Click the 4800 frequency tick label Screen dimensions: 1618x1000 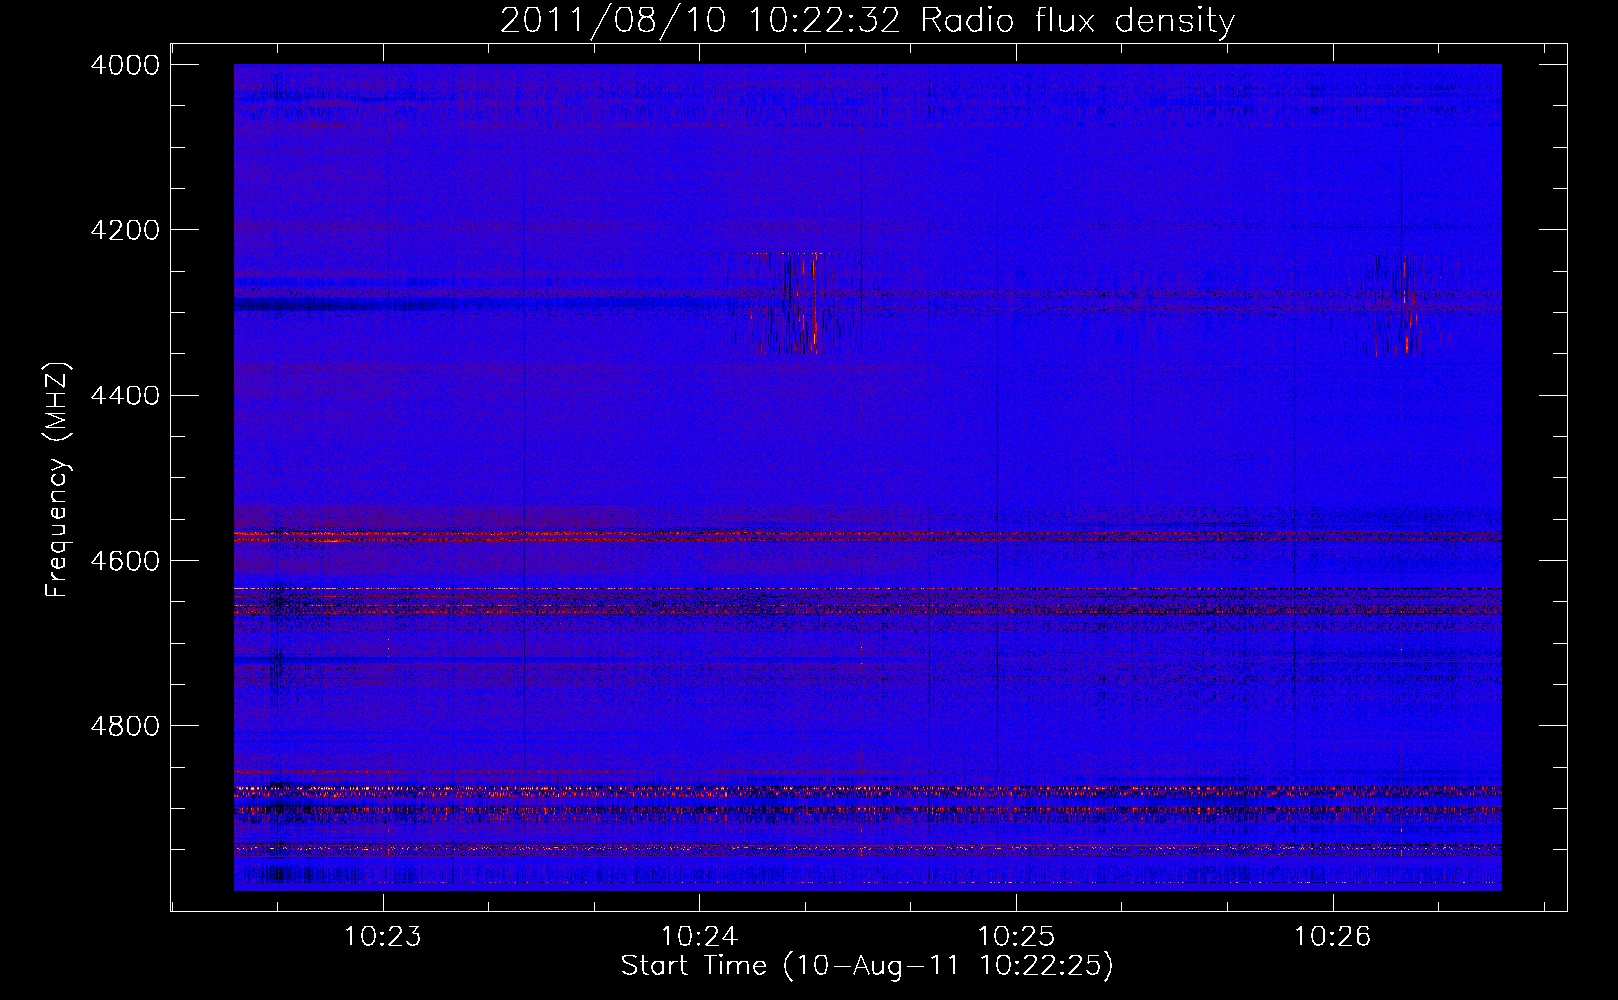tap(125, 726)
